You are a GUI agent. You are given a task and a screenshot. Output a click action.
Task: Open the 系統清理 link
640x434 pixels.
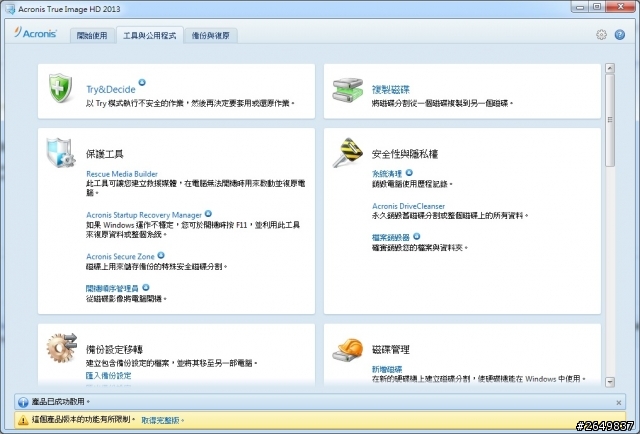click(x=387, y=174)
